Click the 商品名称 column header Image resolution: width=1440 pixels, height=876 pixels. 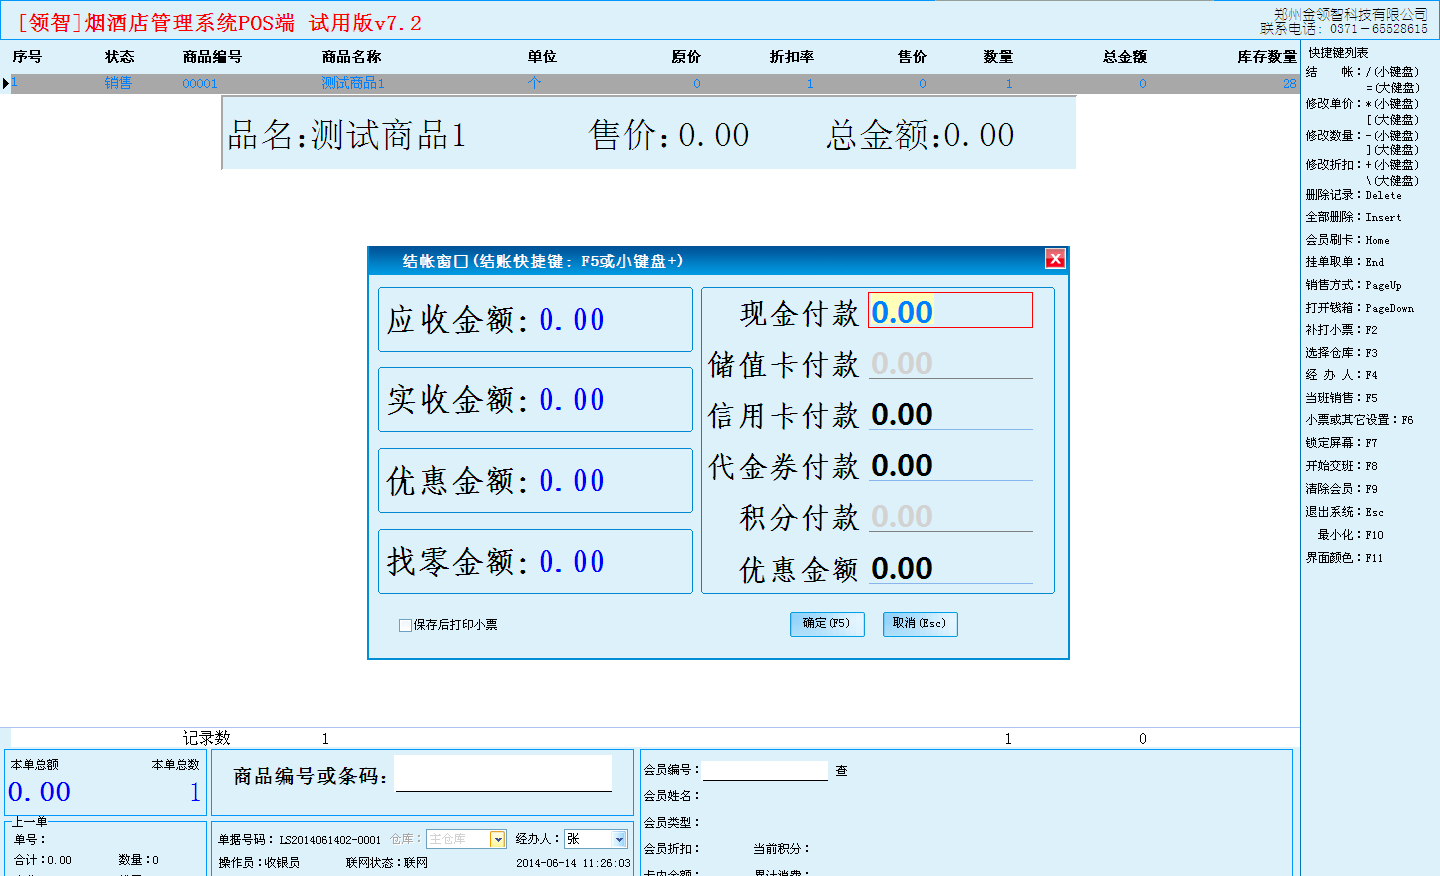[351, 57]
